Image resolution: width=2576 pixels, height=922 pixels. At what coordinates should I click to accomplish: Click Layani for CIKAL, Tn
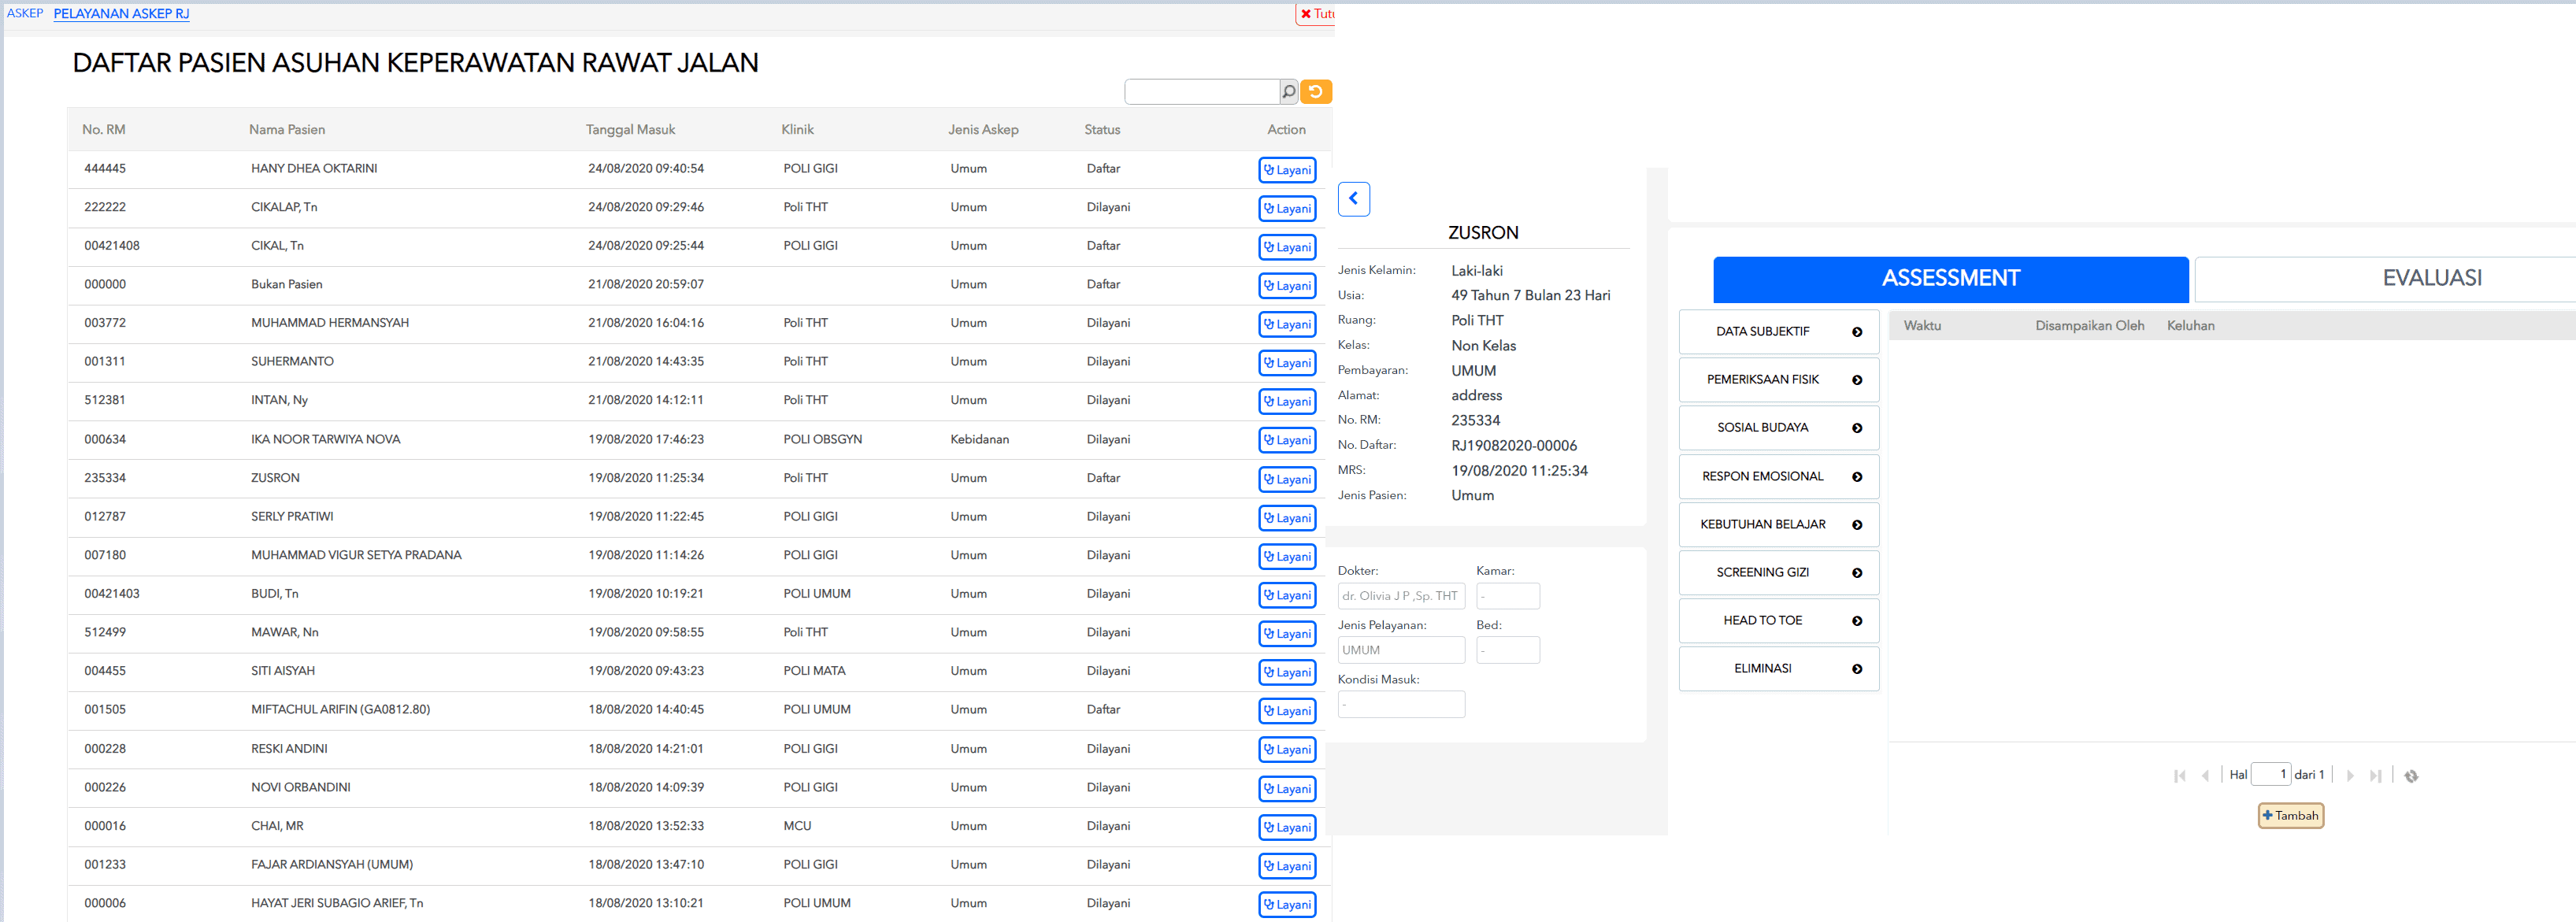(x=1286, y=247)
